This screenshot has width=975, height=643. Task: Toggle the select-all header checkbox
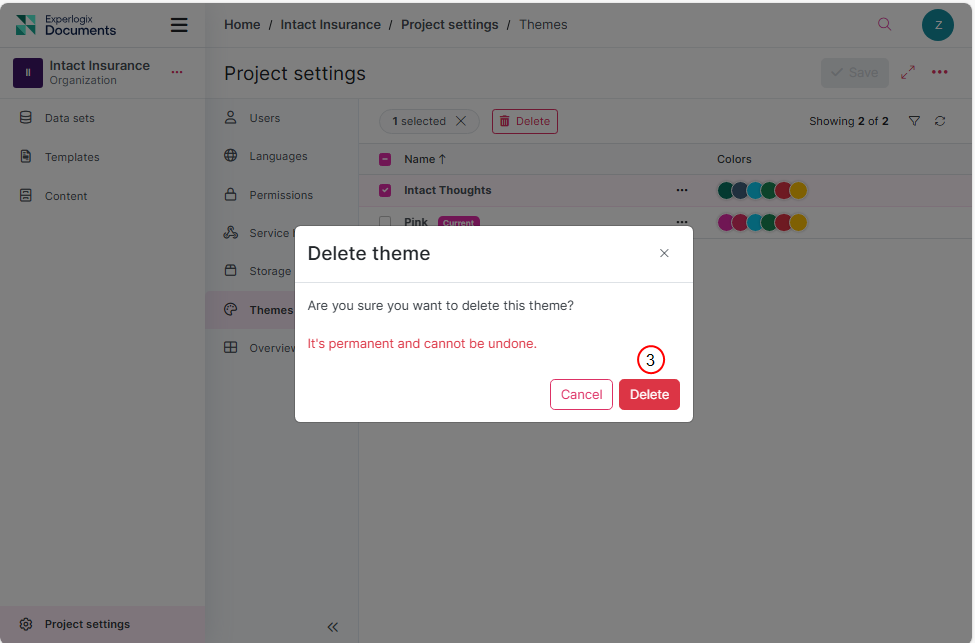[385, 159]
